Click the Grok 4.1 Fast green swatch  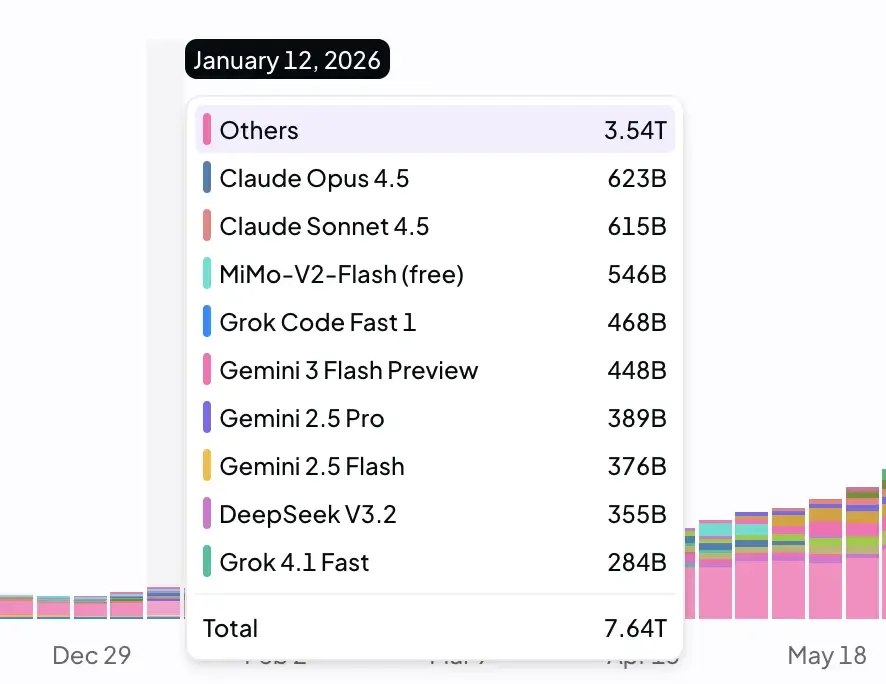click(x=207, y=561)
